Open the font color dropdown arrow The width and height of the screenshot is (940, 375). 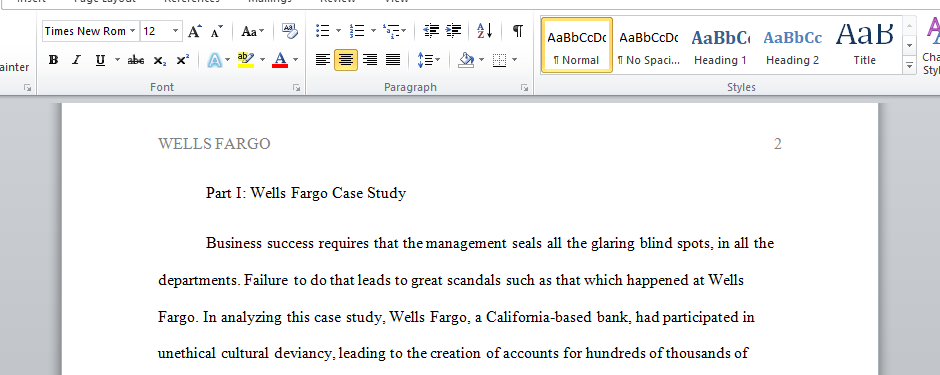295,60
